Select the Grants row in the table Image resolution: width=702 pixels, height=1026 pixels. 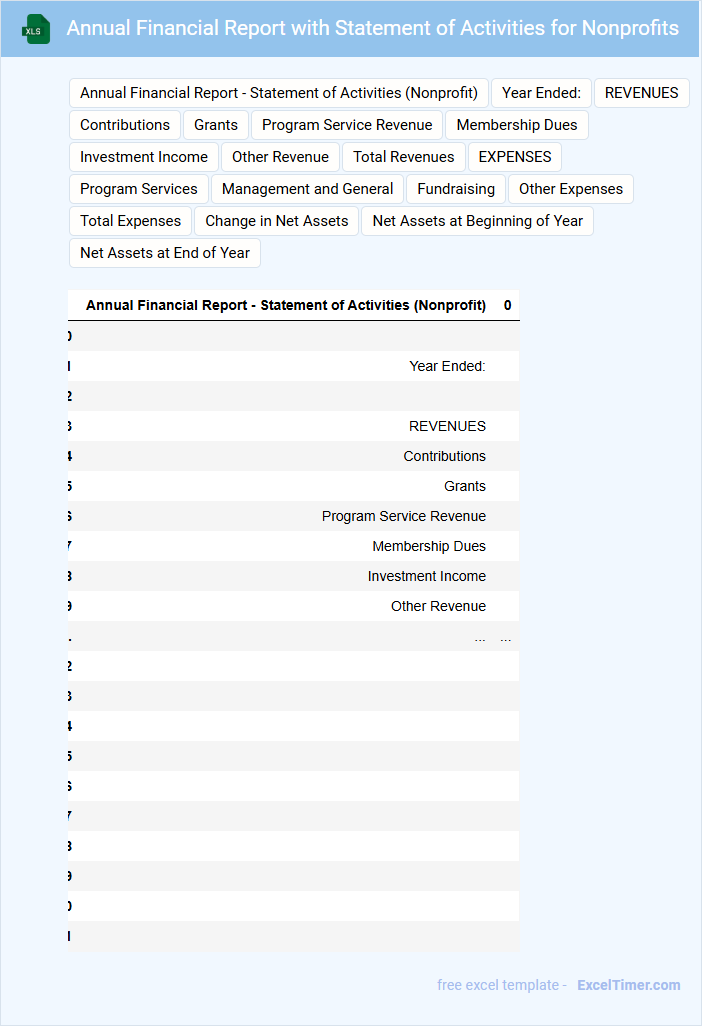tap(294, 486)
